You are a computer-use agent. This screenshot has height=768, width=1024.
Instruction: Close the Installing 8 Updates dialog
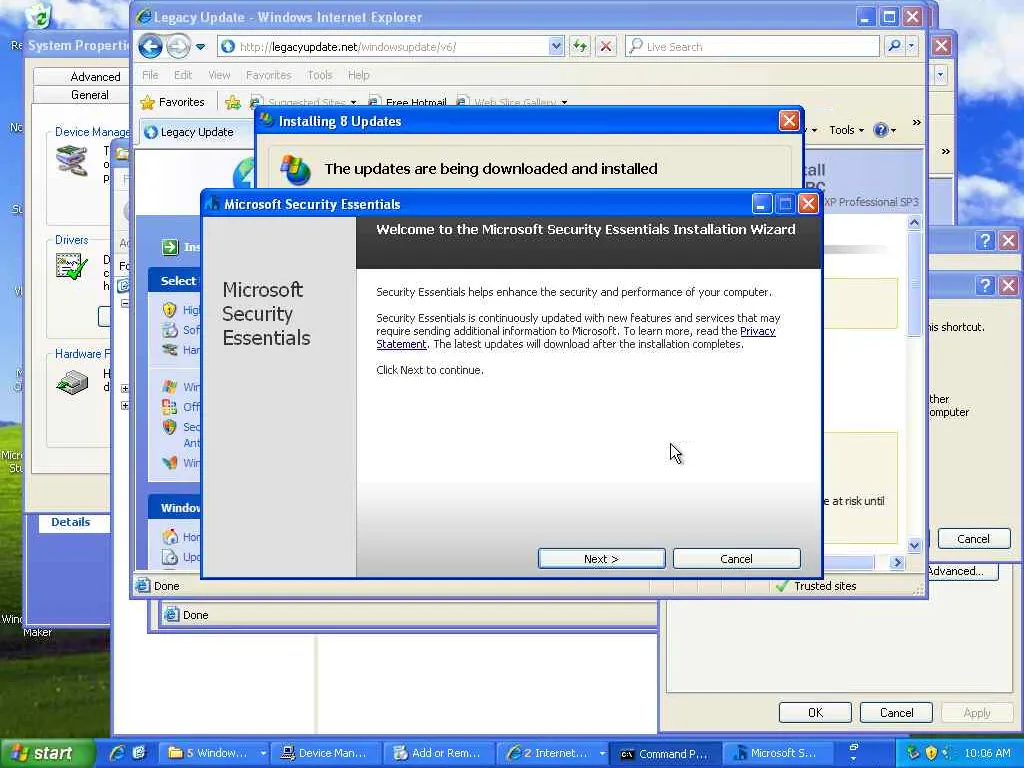tap(789, 121)
